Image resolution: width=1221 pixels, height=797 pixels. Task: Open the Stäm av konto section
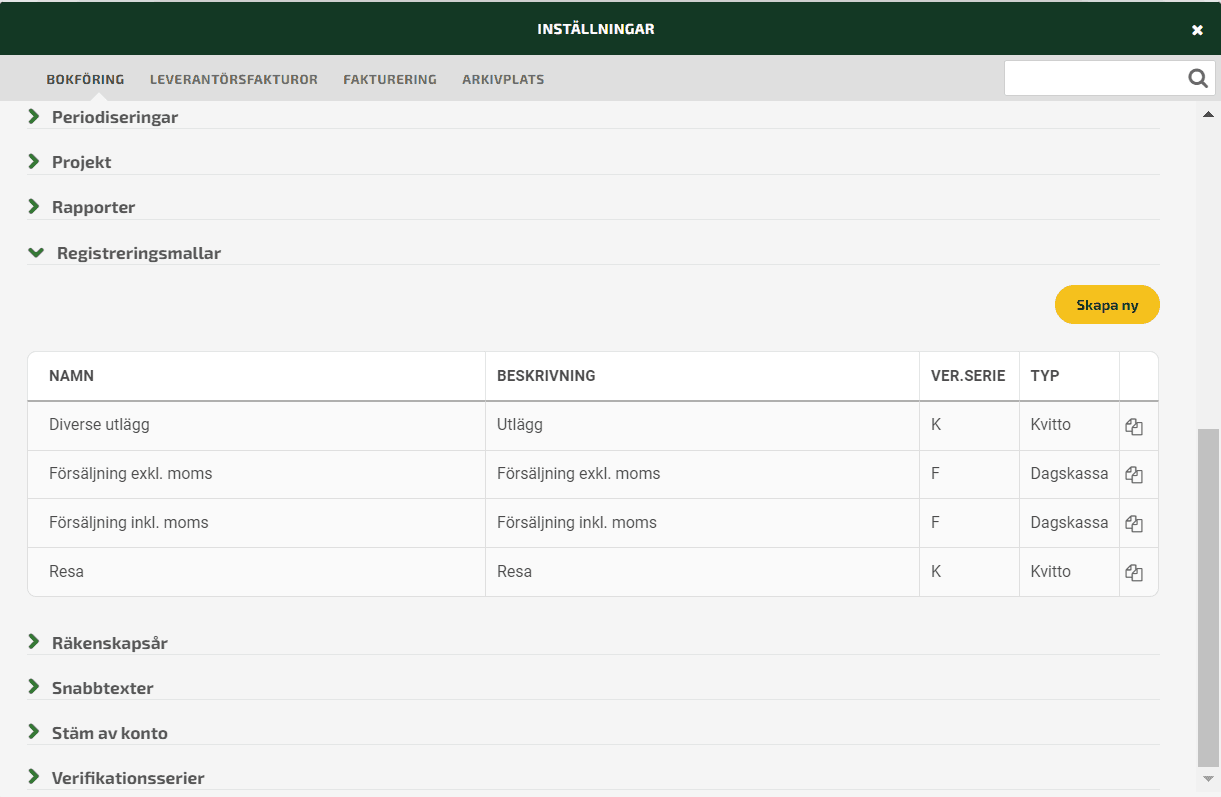[109, 733]
